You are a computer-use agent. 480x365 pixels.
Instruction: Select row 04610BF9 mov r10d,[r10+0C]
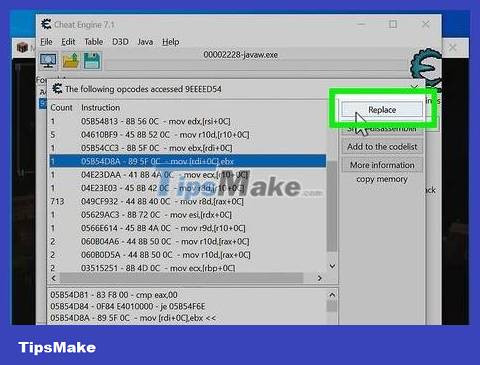[x=188, y=135]
